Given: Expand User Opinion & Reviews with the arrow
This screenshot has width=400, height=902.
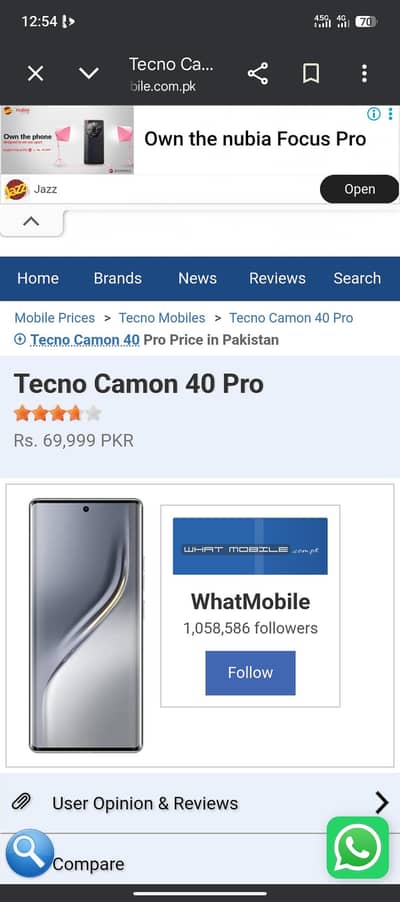Looking at the screenshot, I should tap(382, 802).
